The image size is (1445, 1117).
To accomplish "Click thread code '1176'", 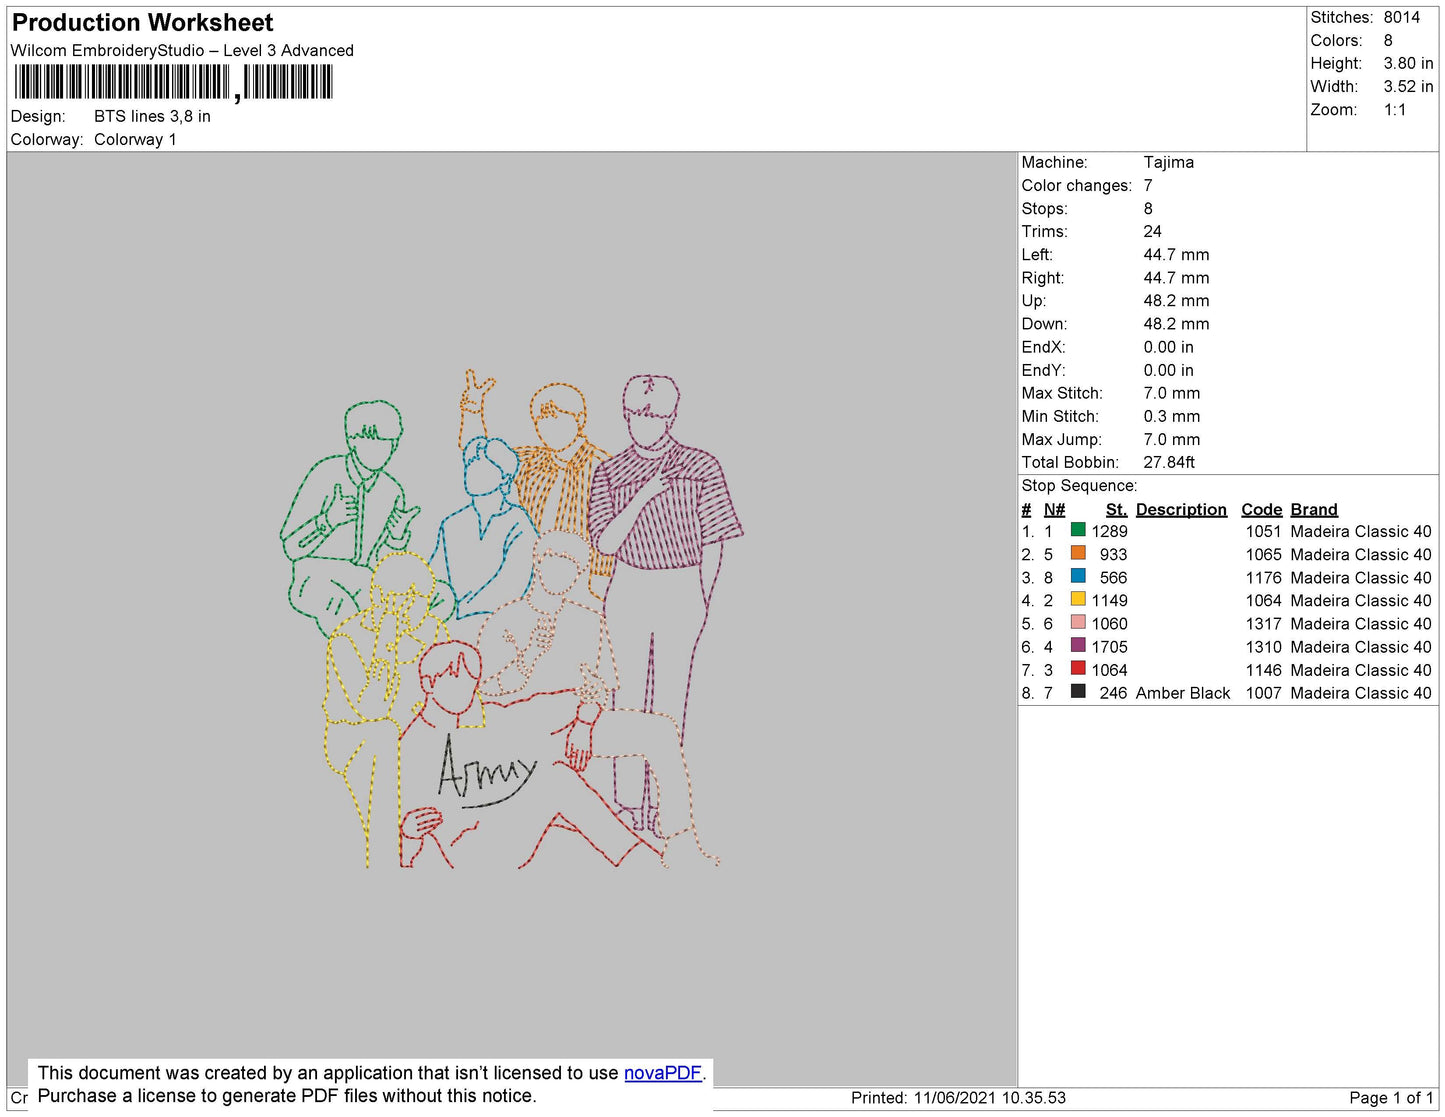I will pos(1264,578).
